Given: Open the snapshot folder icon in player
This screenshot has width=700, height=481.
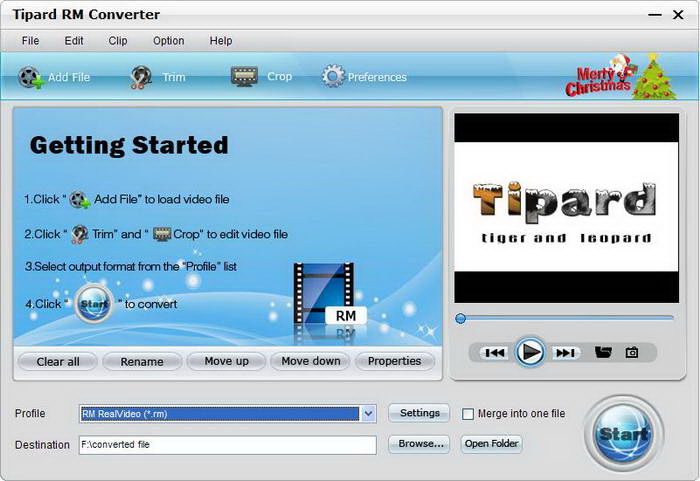Looking at the screenshot, I should point(603,352).
